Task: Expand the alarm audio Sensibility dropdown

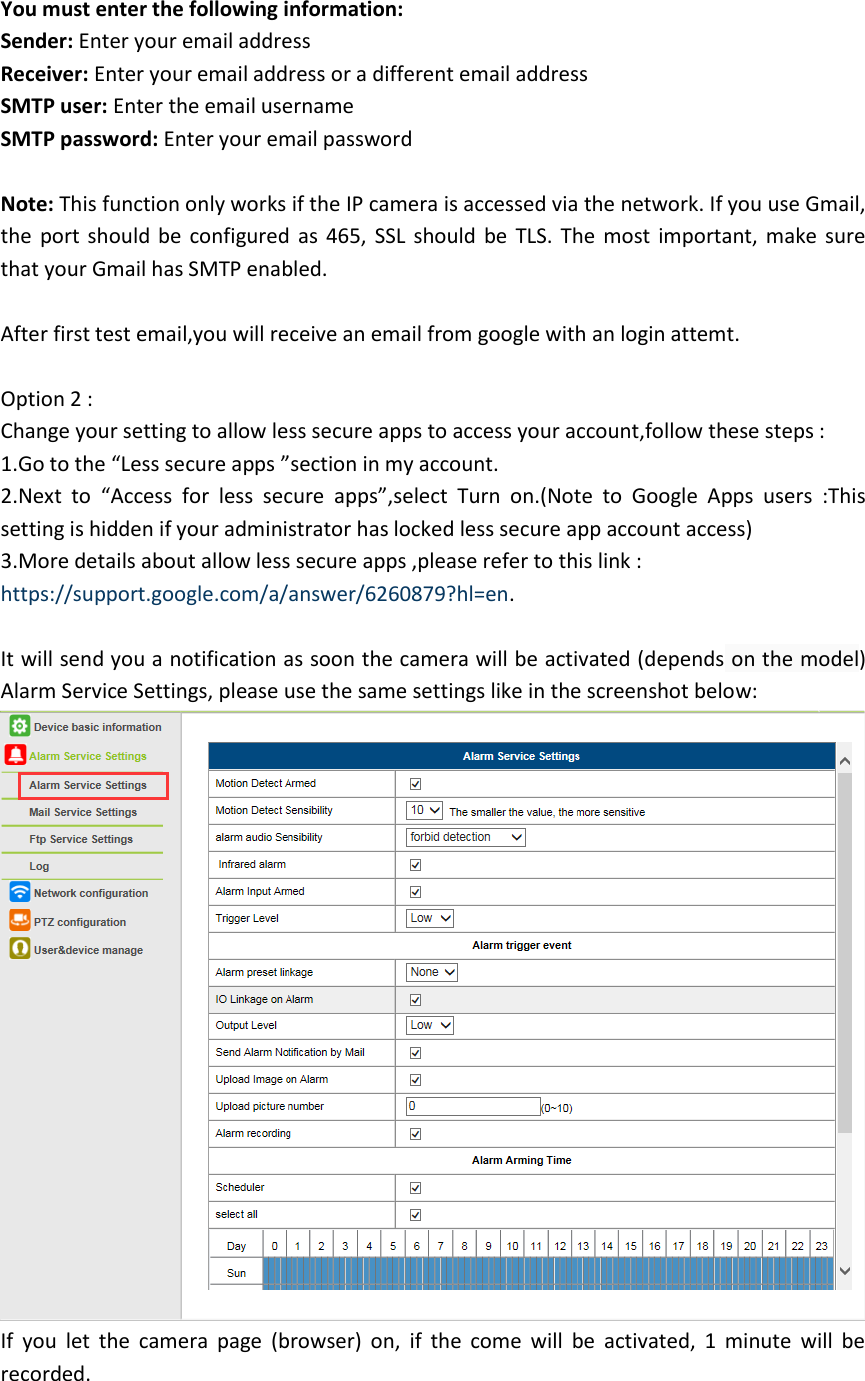Action: click(465, 837)
